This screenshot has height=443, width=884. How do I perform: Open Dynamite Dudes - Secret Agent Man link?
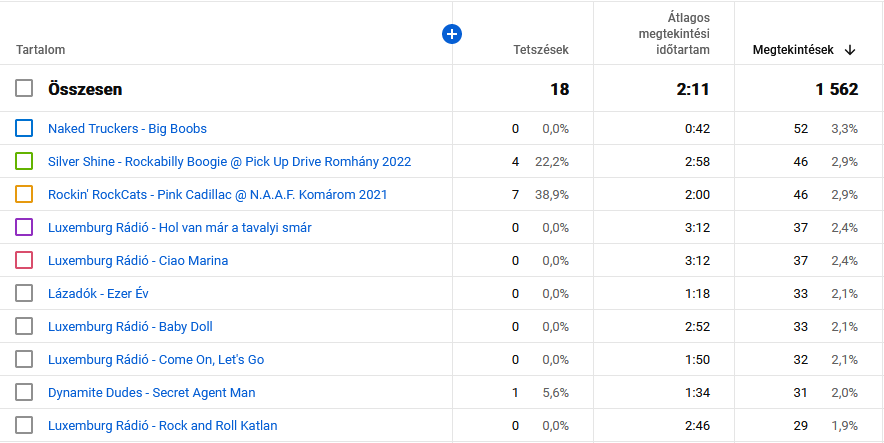click(x=151, y=392)
